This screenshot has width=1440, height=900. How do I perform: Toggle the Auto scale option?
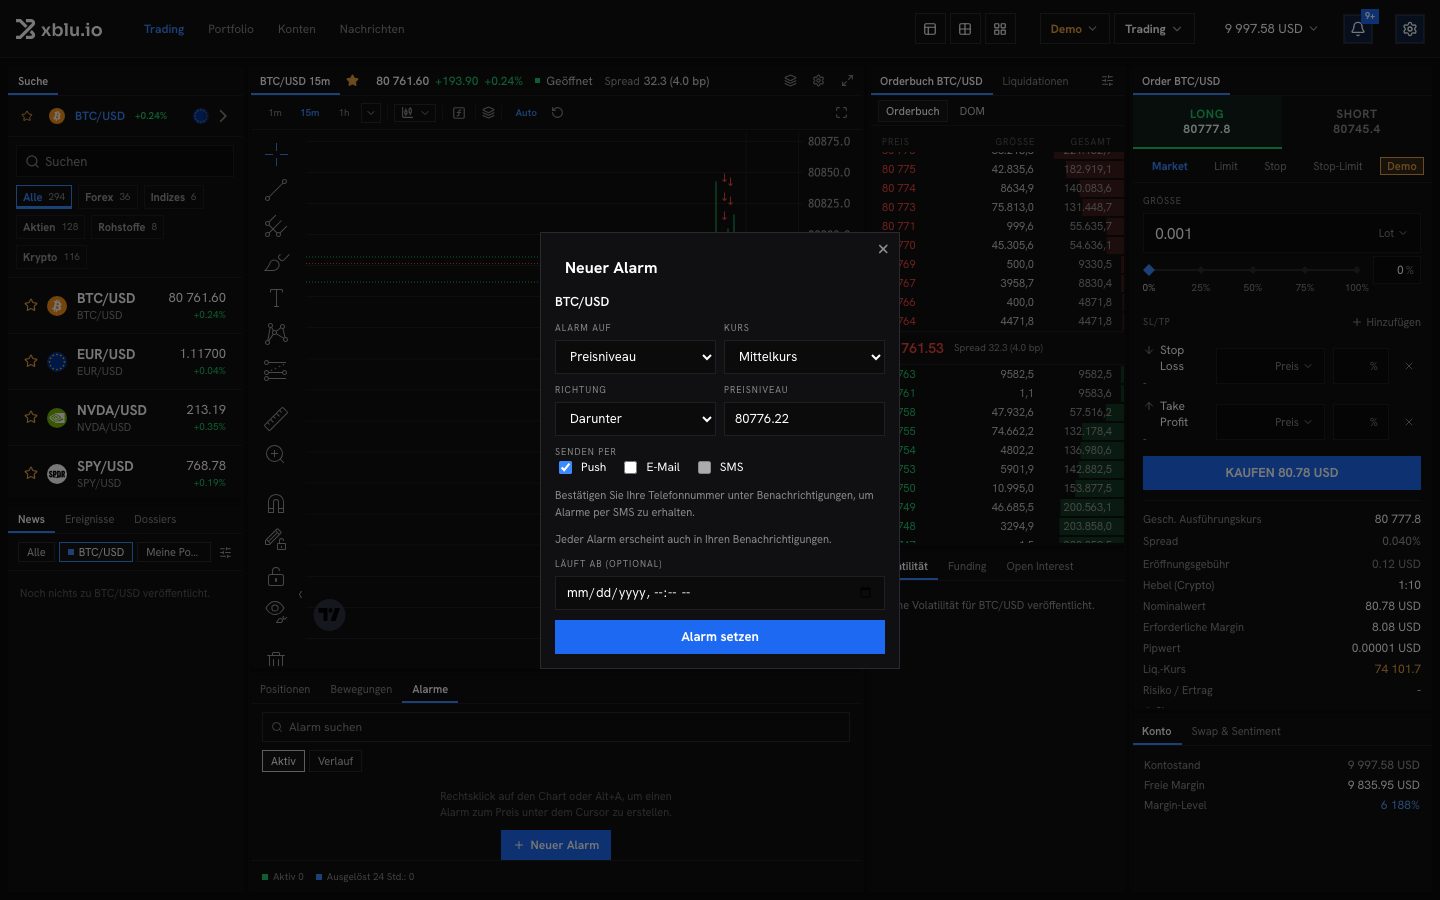[526, 113]
